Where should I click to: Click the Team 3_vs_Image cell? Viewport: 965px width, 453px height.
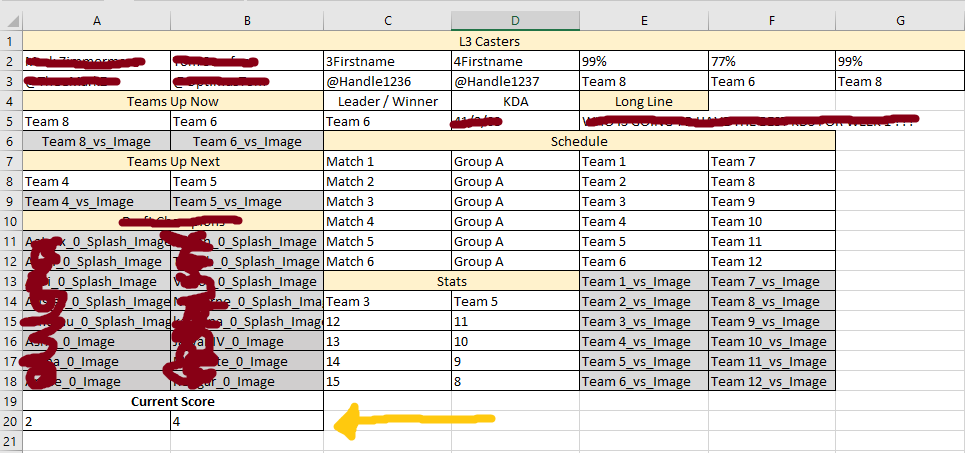644,321
